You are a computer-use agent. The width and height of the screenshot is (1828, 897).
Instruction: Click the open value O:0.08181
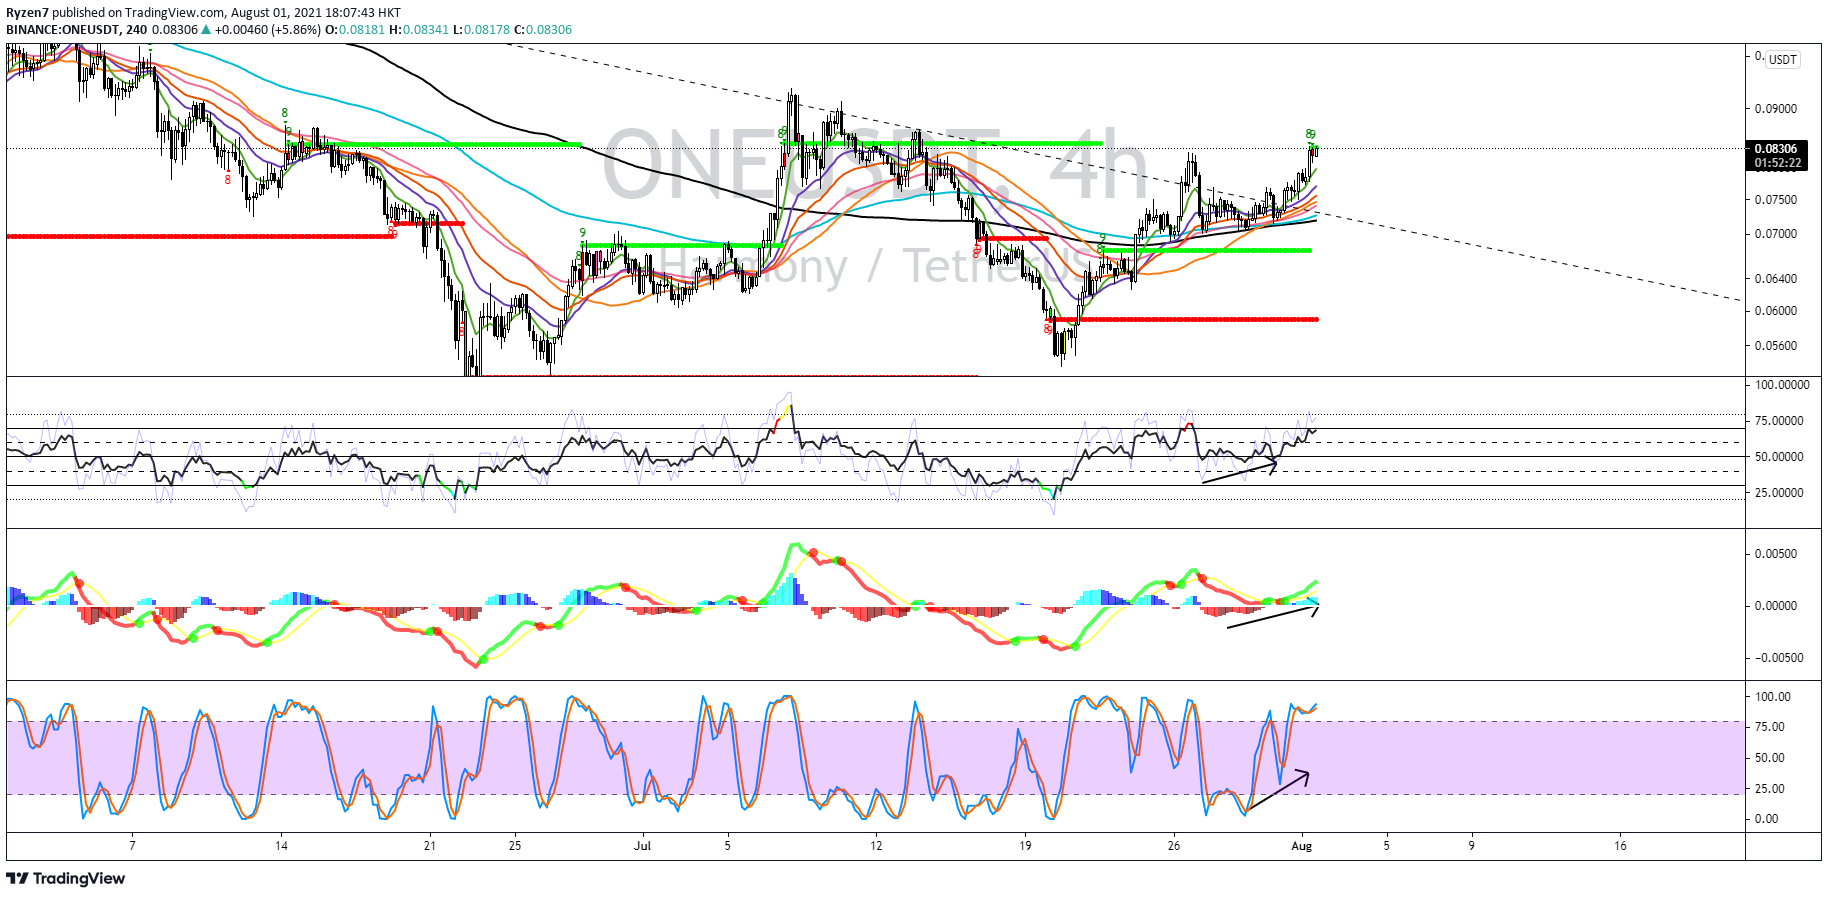click(355, 30)
